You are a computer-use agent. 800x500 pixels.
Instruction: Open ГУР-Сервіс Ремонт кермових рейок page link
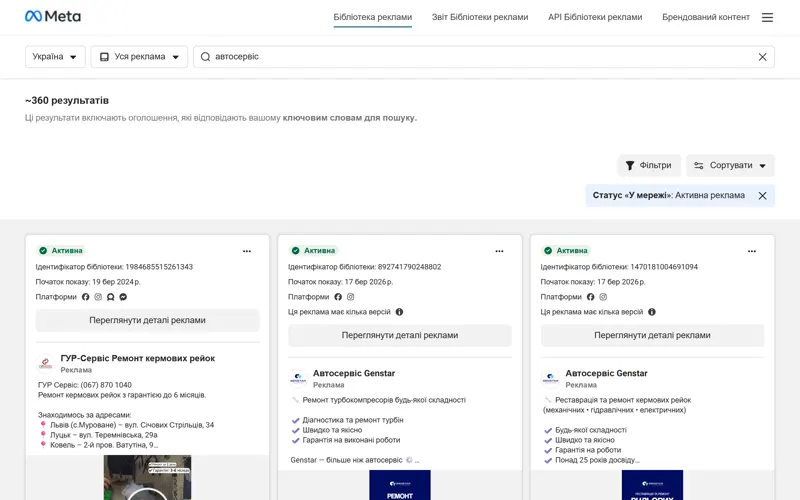138,358
